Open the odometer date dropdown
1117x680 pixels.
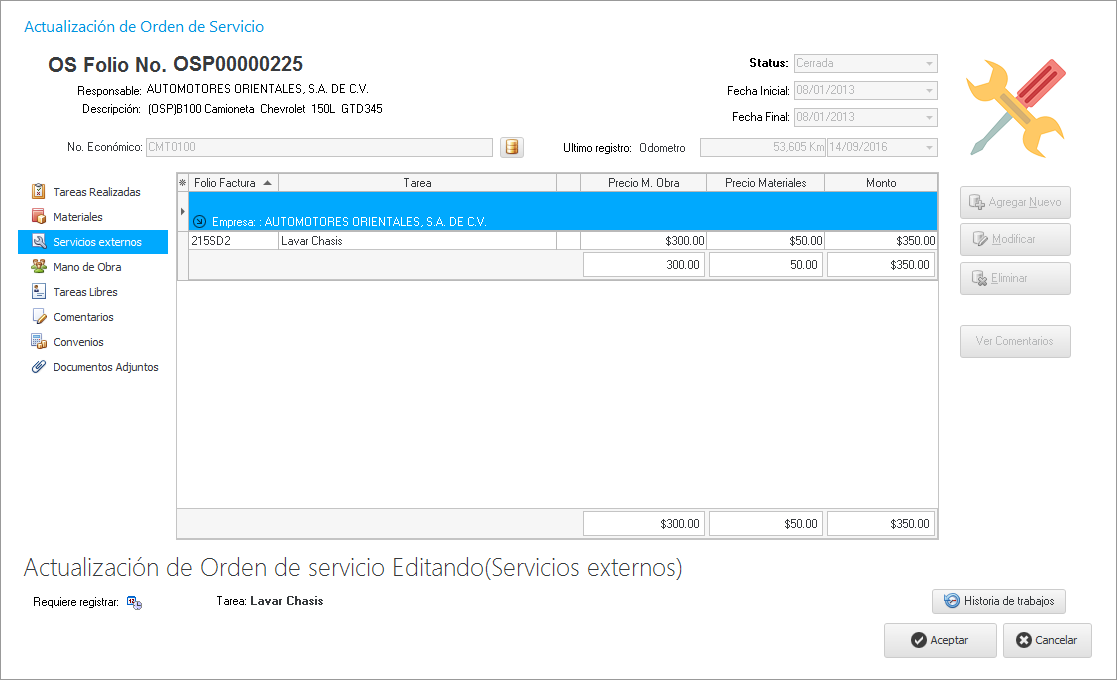[x=930, y=148]
